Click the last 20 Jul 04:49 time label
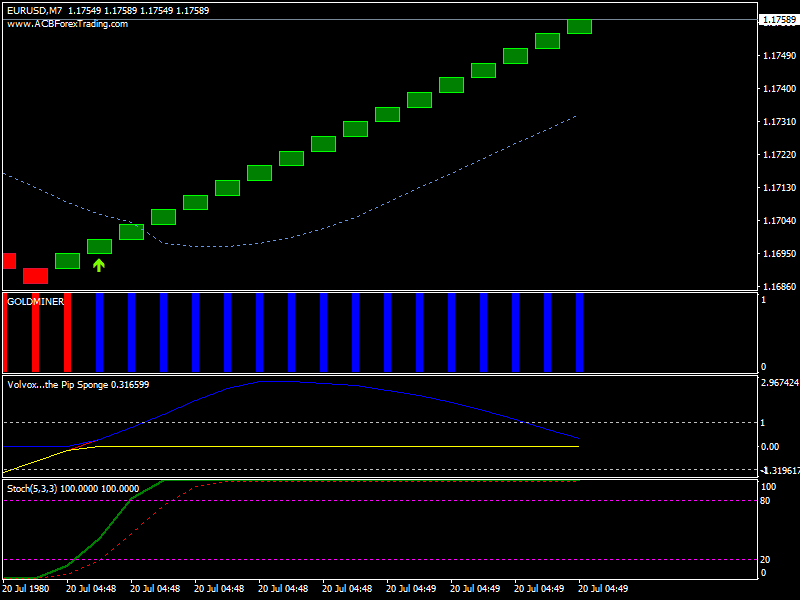 click(603, 590)
